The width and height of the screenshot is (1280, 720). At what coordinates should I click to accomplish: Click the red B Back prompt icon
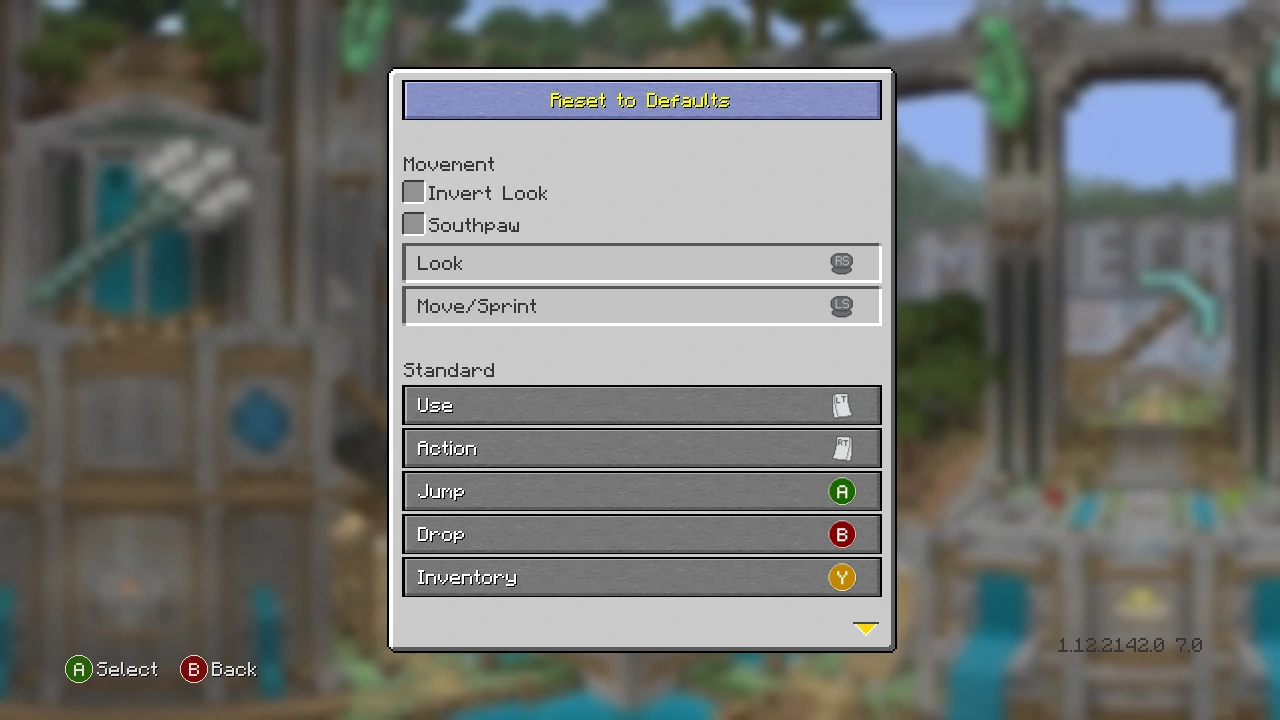coord(193,669)
